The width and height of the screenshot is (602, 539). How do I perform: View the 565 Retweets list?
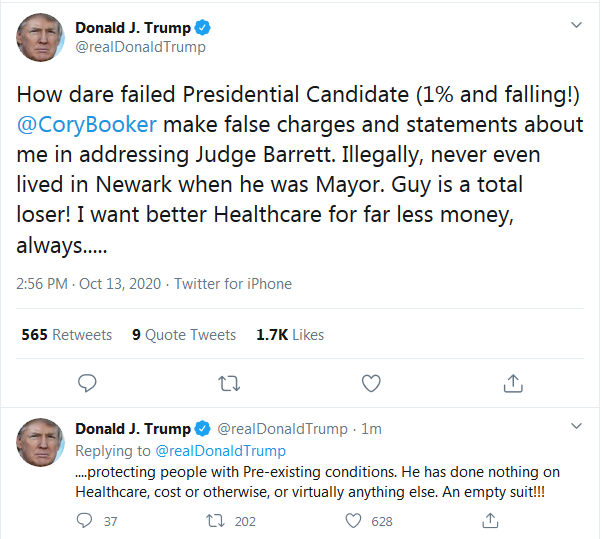(x=67, y=335)
